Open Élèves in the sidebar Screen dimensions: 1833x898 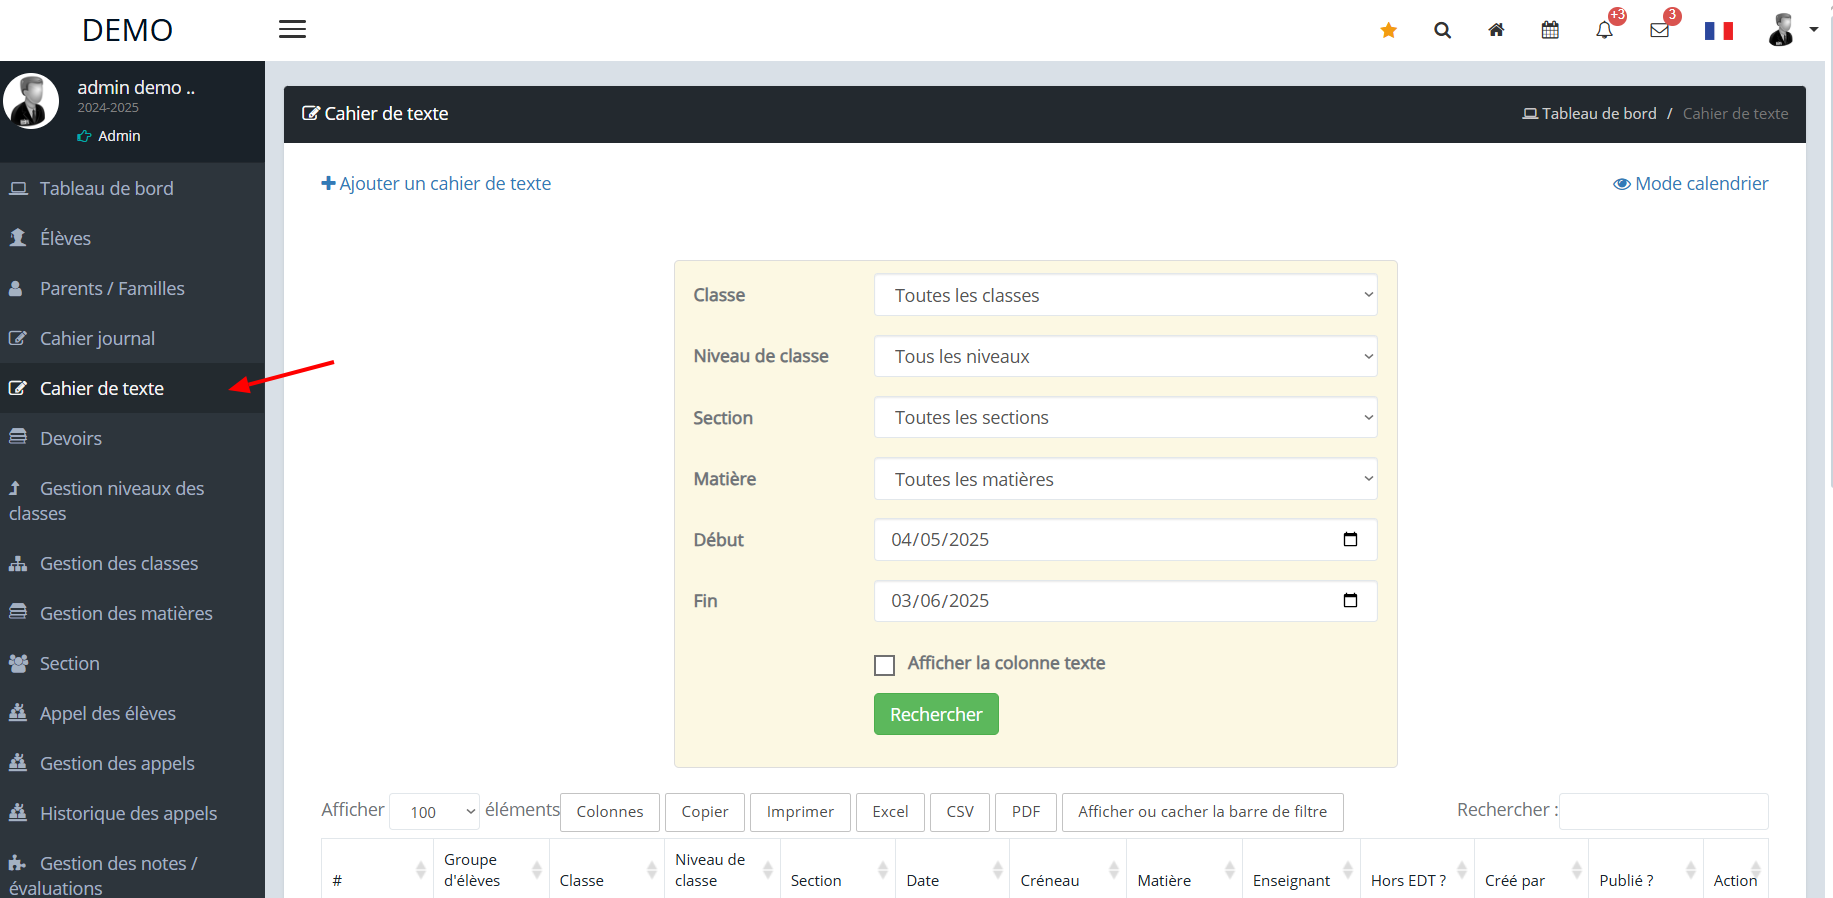click(132, 238)
